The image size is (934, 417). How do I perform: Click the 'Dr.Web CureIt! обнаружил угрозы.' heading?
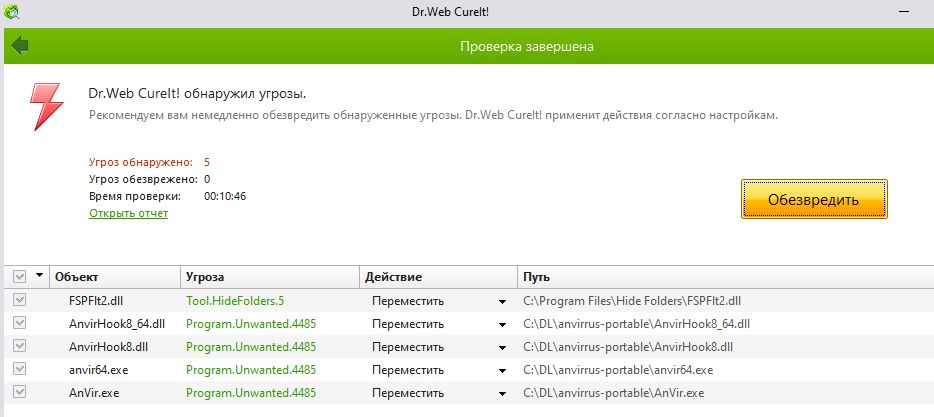click(198, 94)
